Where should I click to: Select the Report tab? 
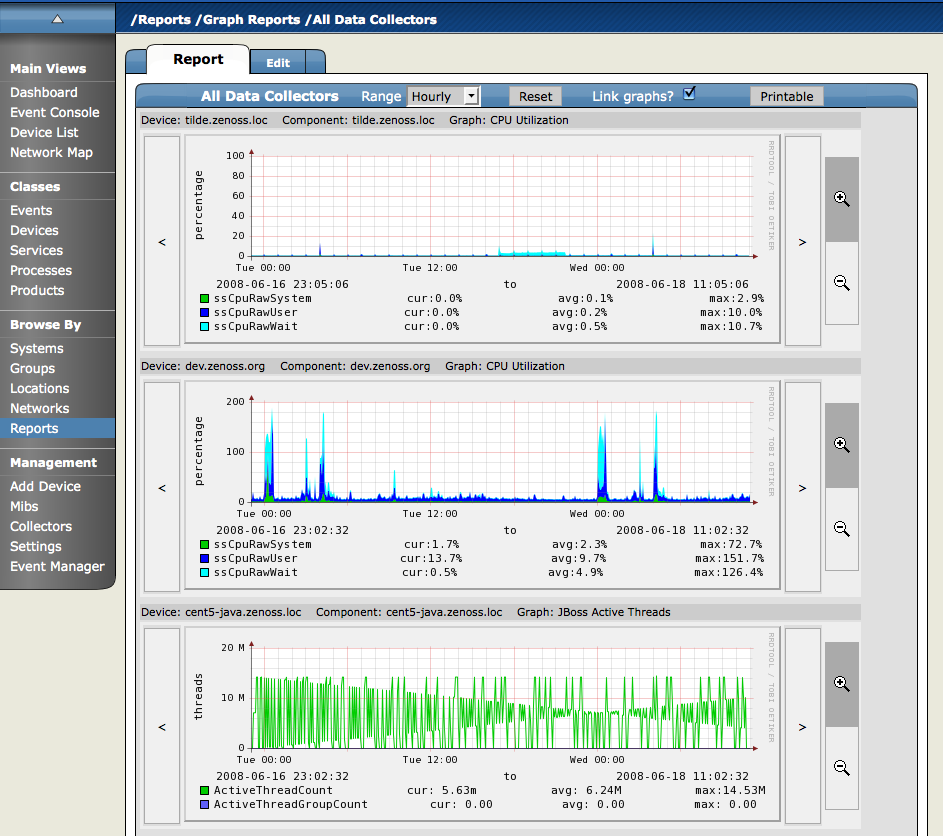click(x=198, y=60)
